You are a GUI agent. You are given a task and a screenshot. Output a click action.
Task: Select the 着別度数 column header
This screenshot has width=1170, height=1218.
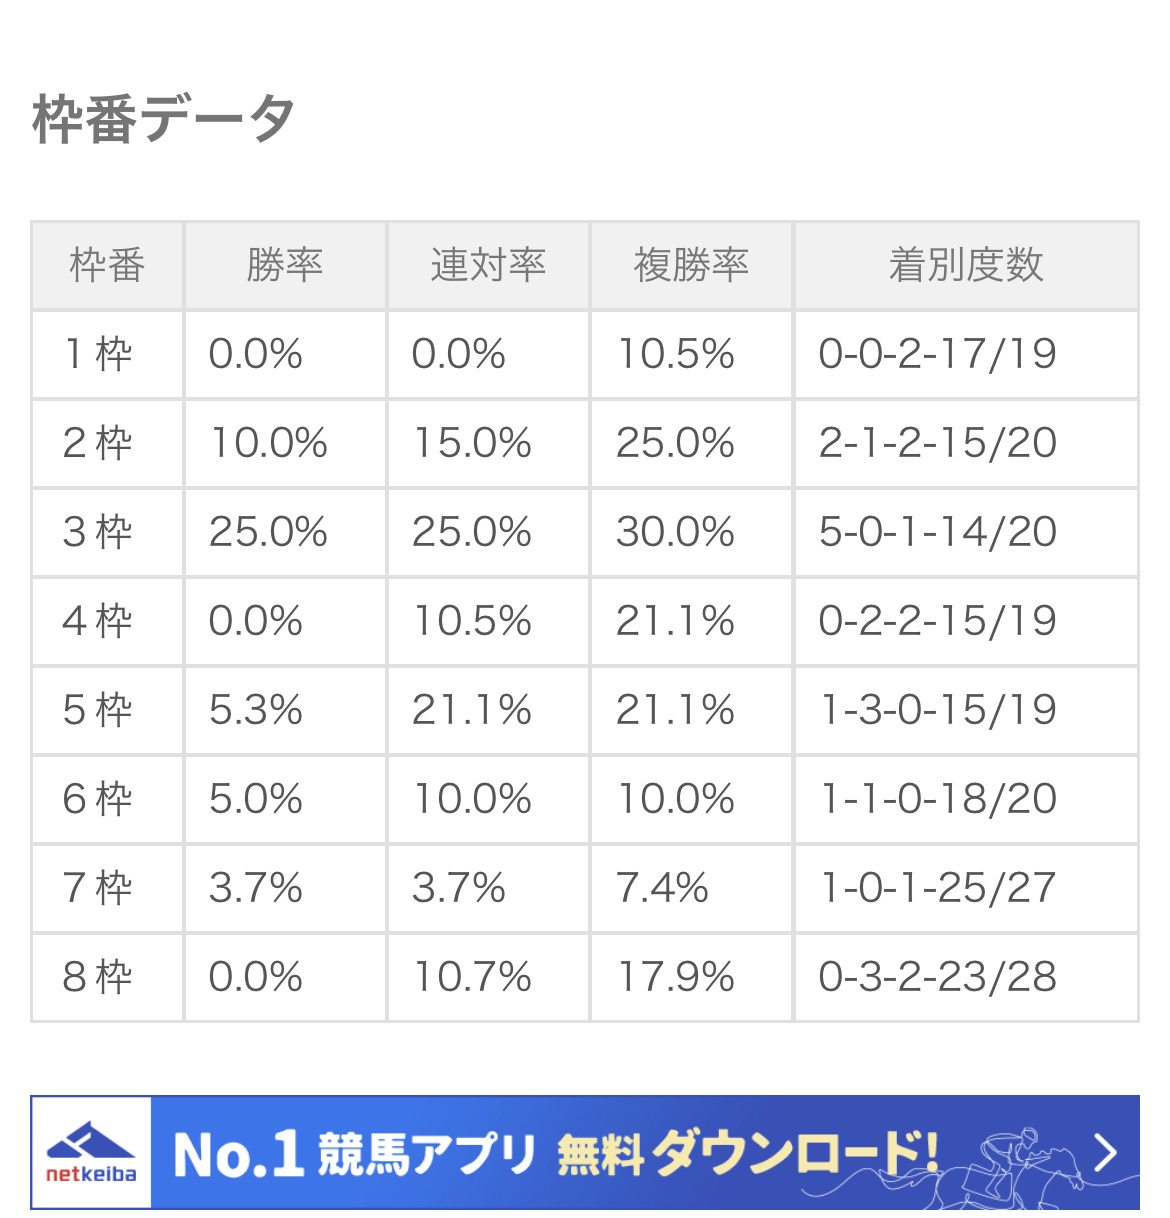(966, 266)
